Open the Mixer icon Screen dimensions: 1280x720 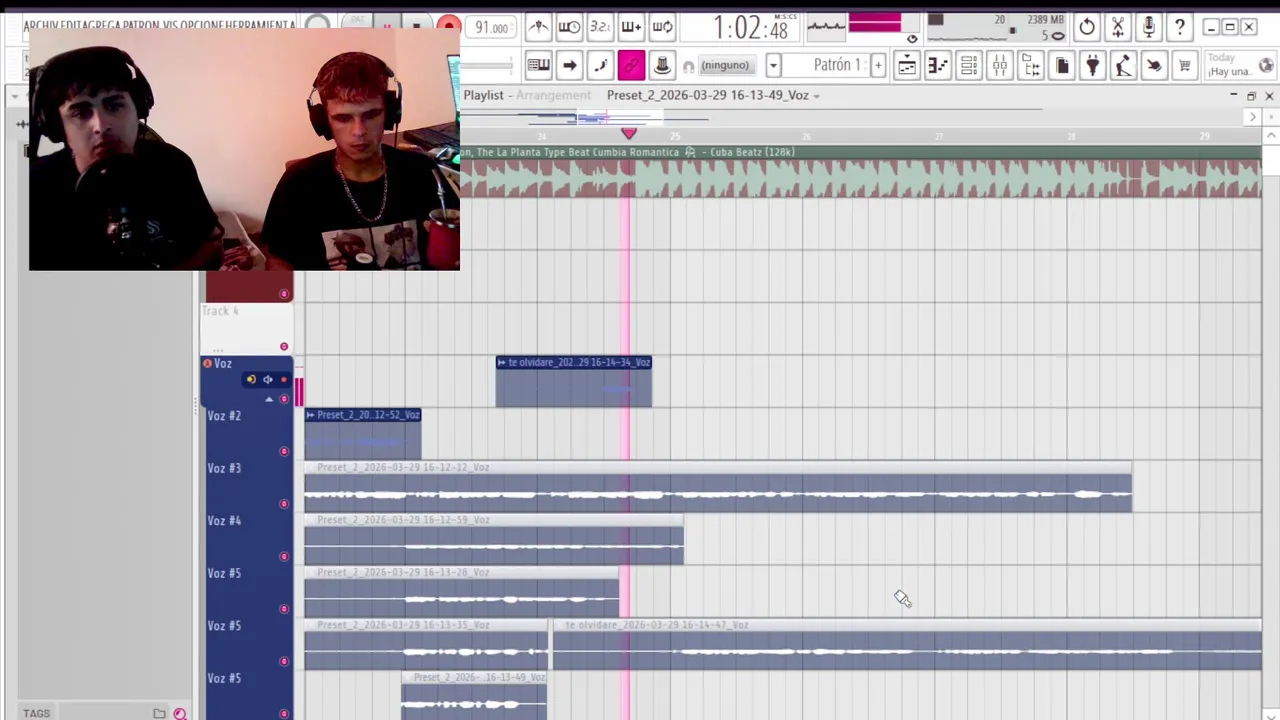coord(1000,66)
